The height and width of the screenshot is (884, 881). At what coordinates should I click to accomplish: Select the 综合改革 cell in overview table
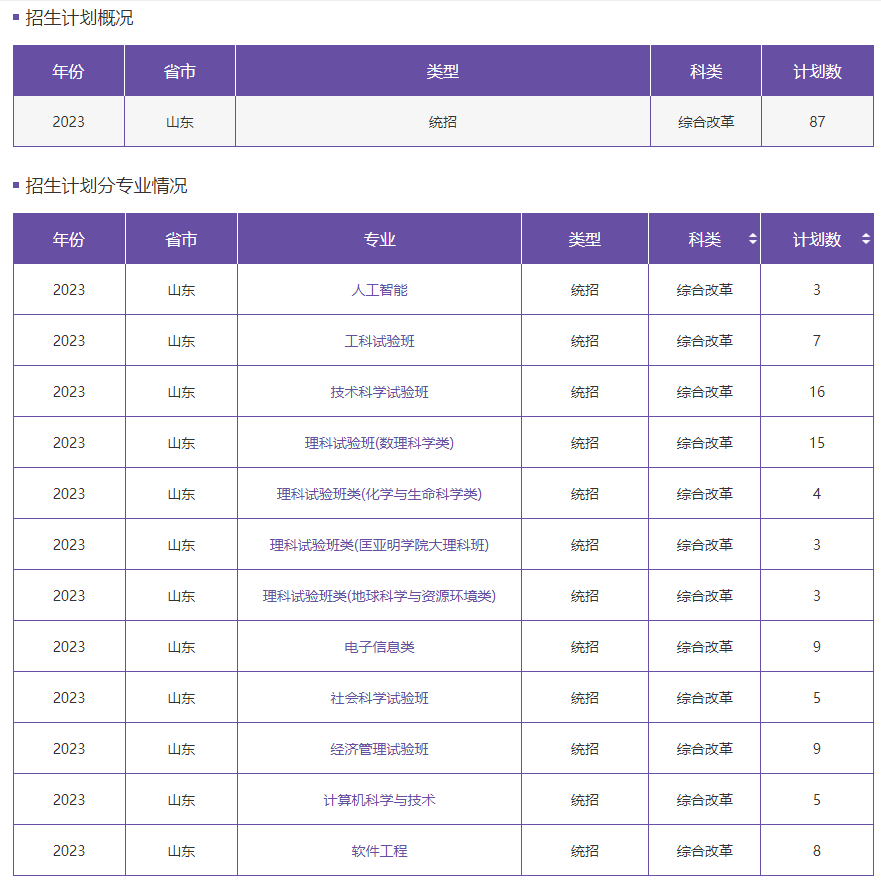click(706, 122)
